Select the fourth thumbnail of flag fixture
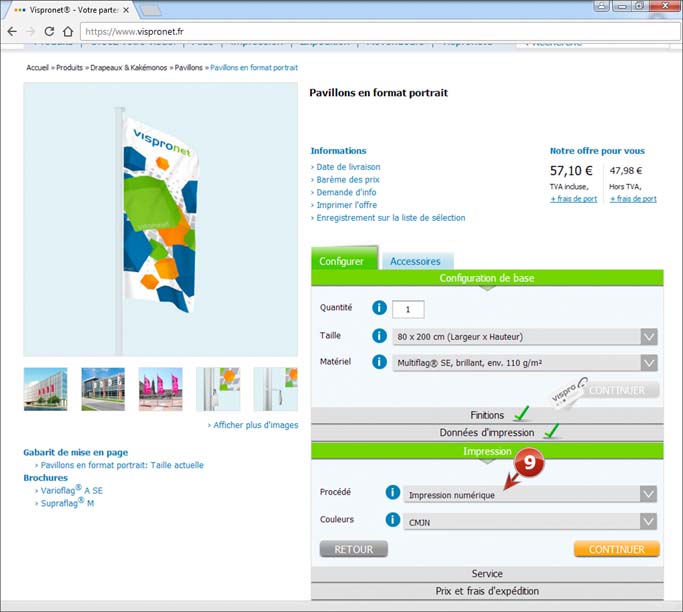This screenshot has height=612, width=683. click(218, 389)
